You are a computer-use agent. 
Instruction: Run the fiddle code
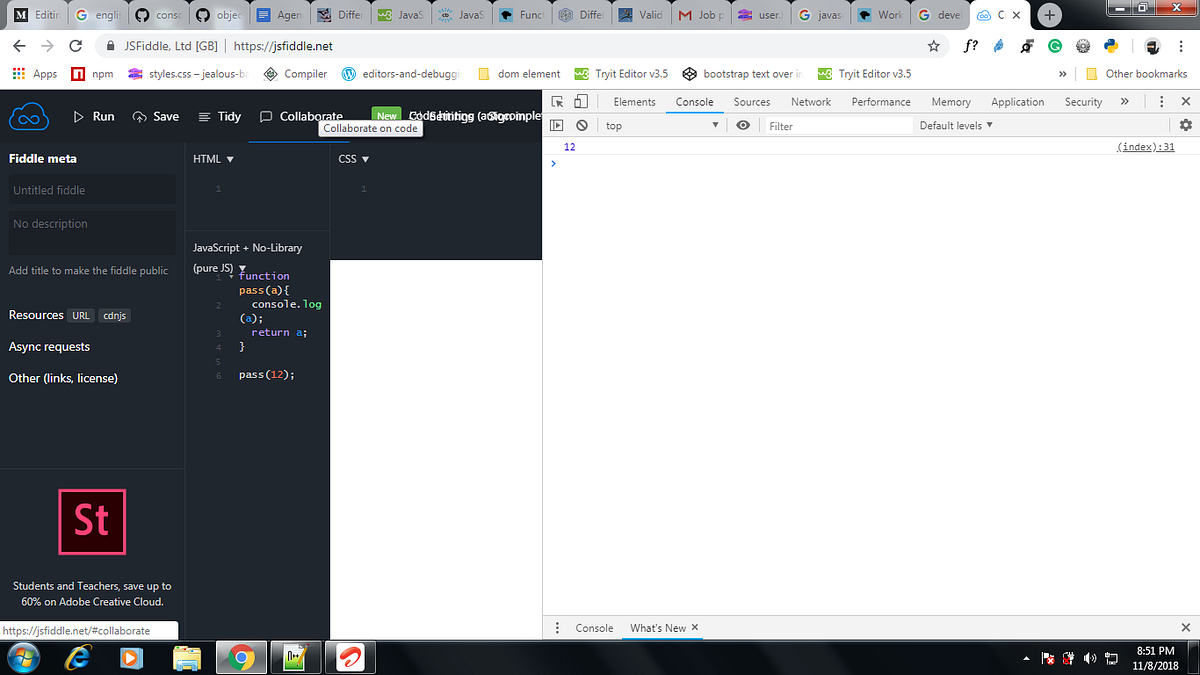(94, 116)
